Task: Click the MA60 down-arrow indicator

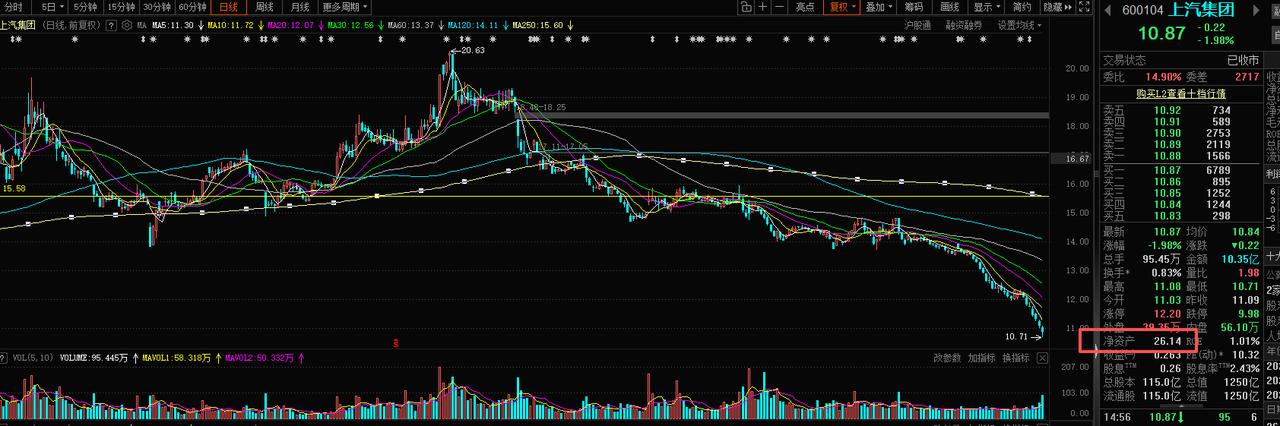Action: coord(442,24)
